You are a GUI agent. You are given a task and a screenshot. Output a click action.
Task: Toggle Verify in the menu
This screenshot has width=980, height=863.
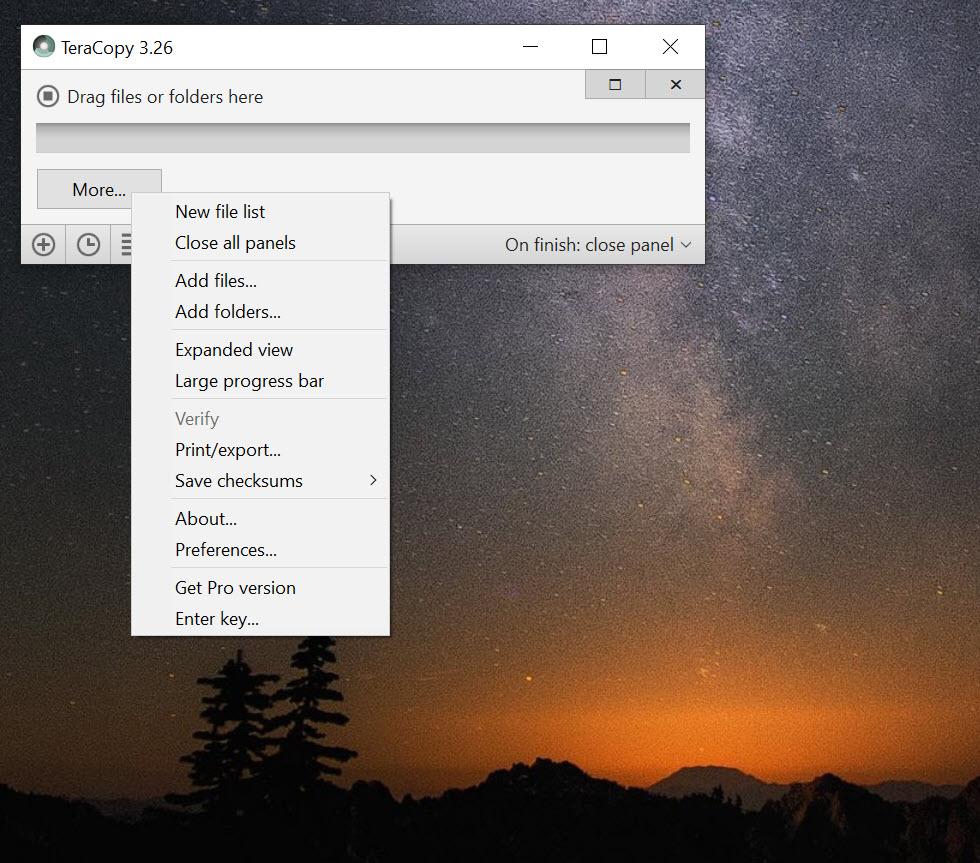(197, 418)
